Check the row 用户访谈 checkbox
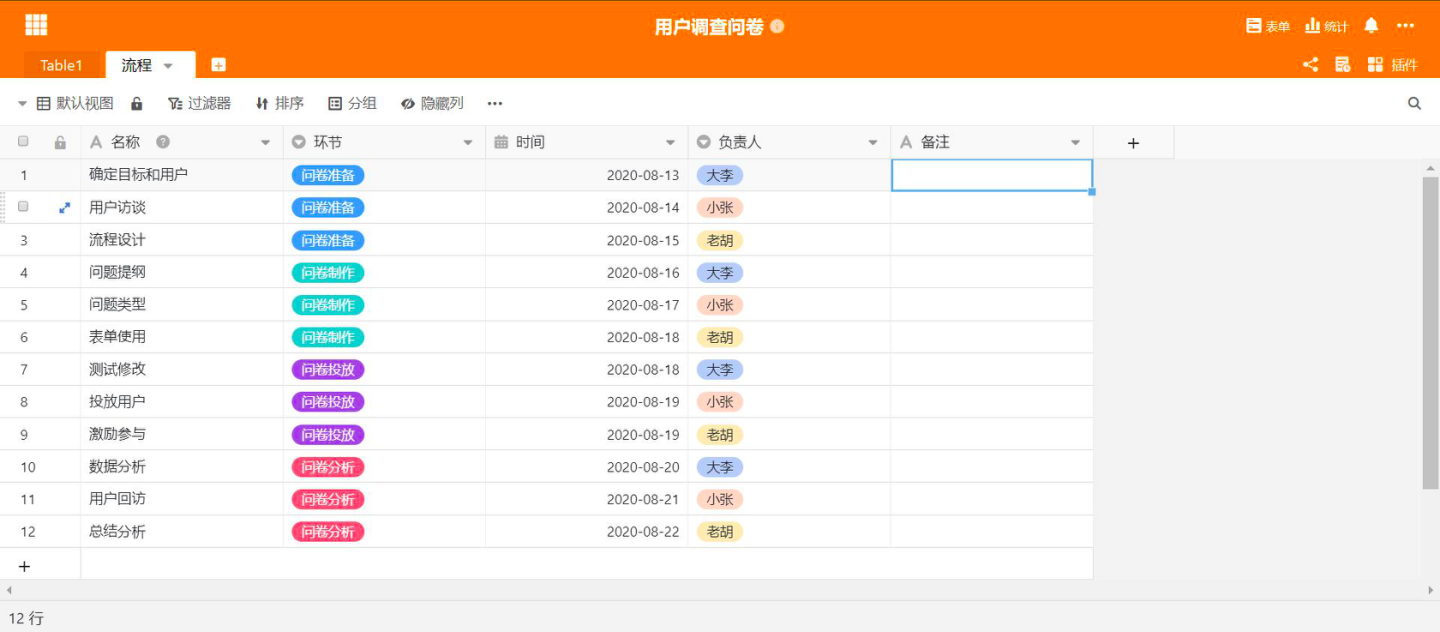This screenshot has height=632, width=1440. pyautogui.click(x=23, y=206)
